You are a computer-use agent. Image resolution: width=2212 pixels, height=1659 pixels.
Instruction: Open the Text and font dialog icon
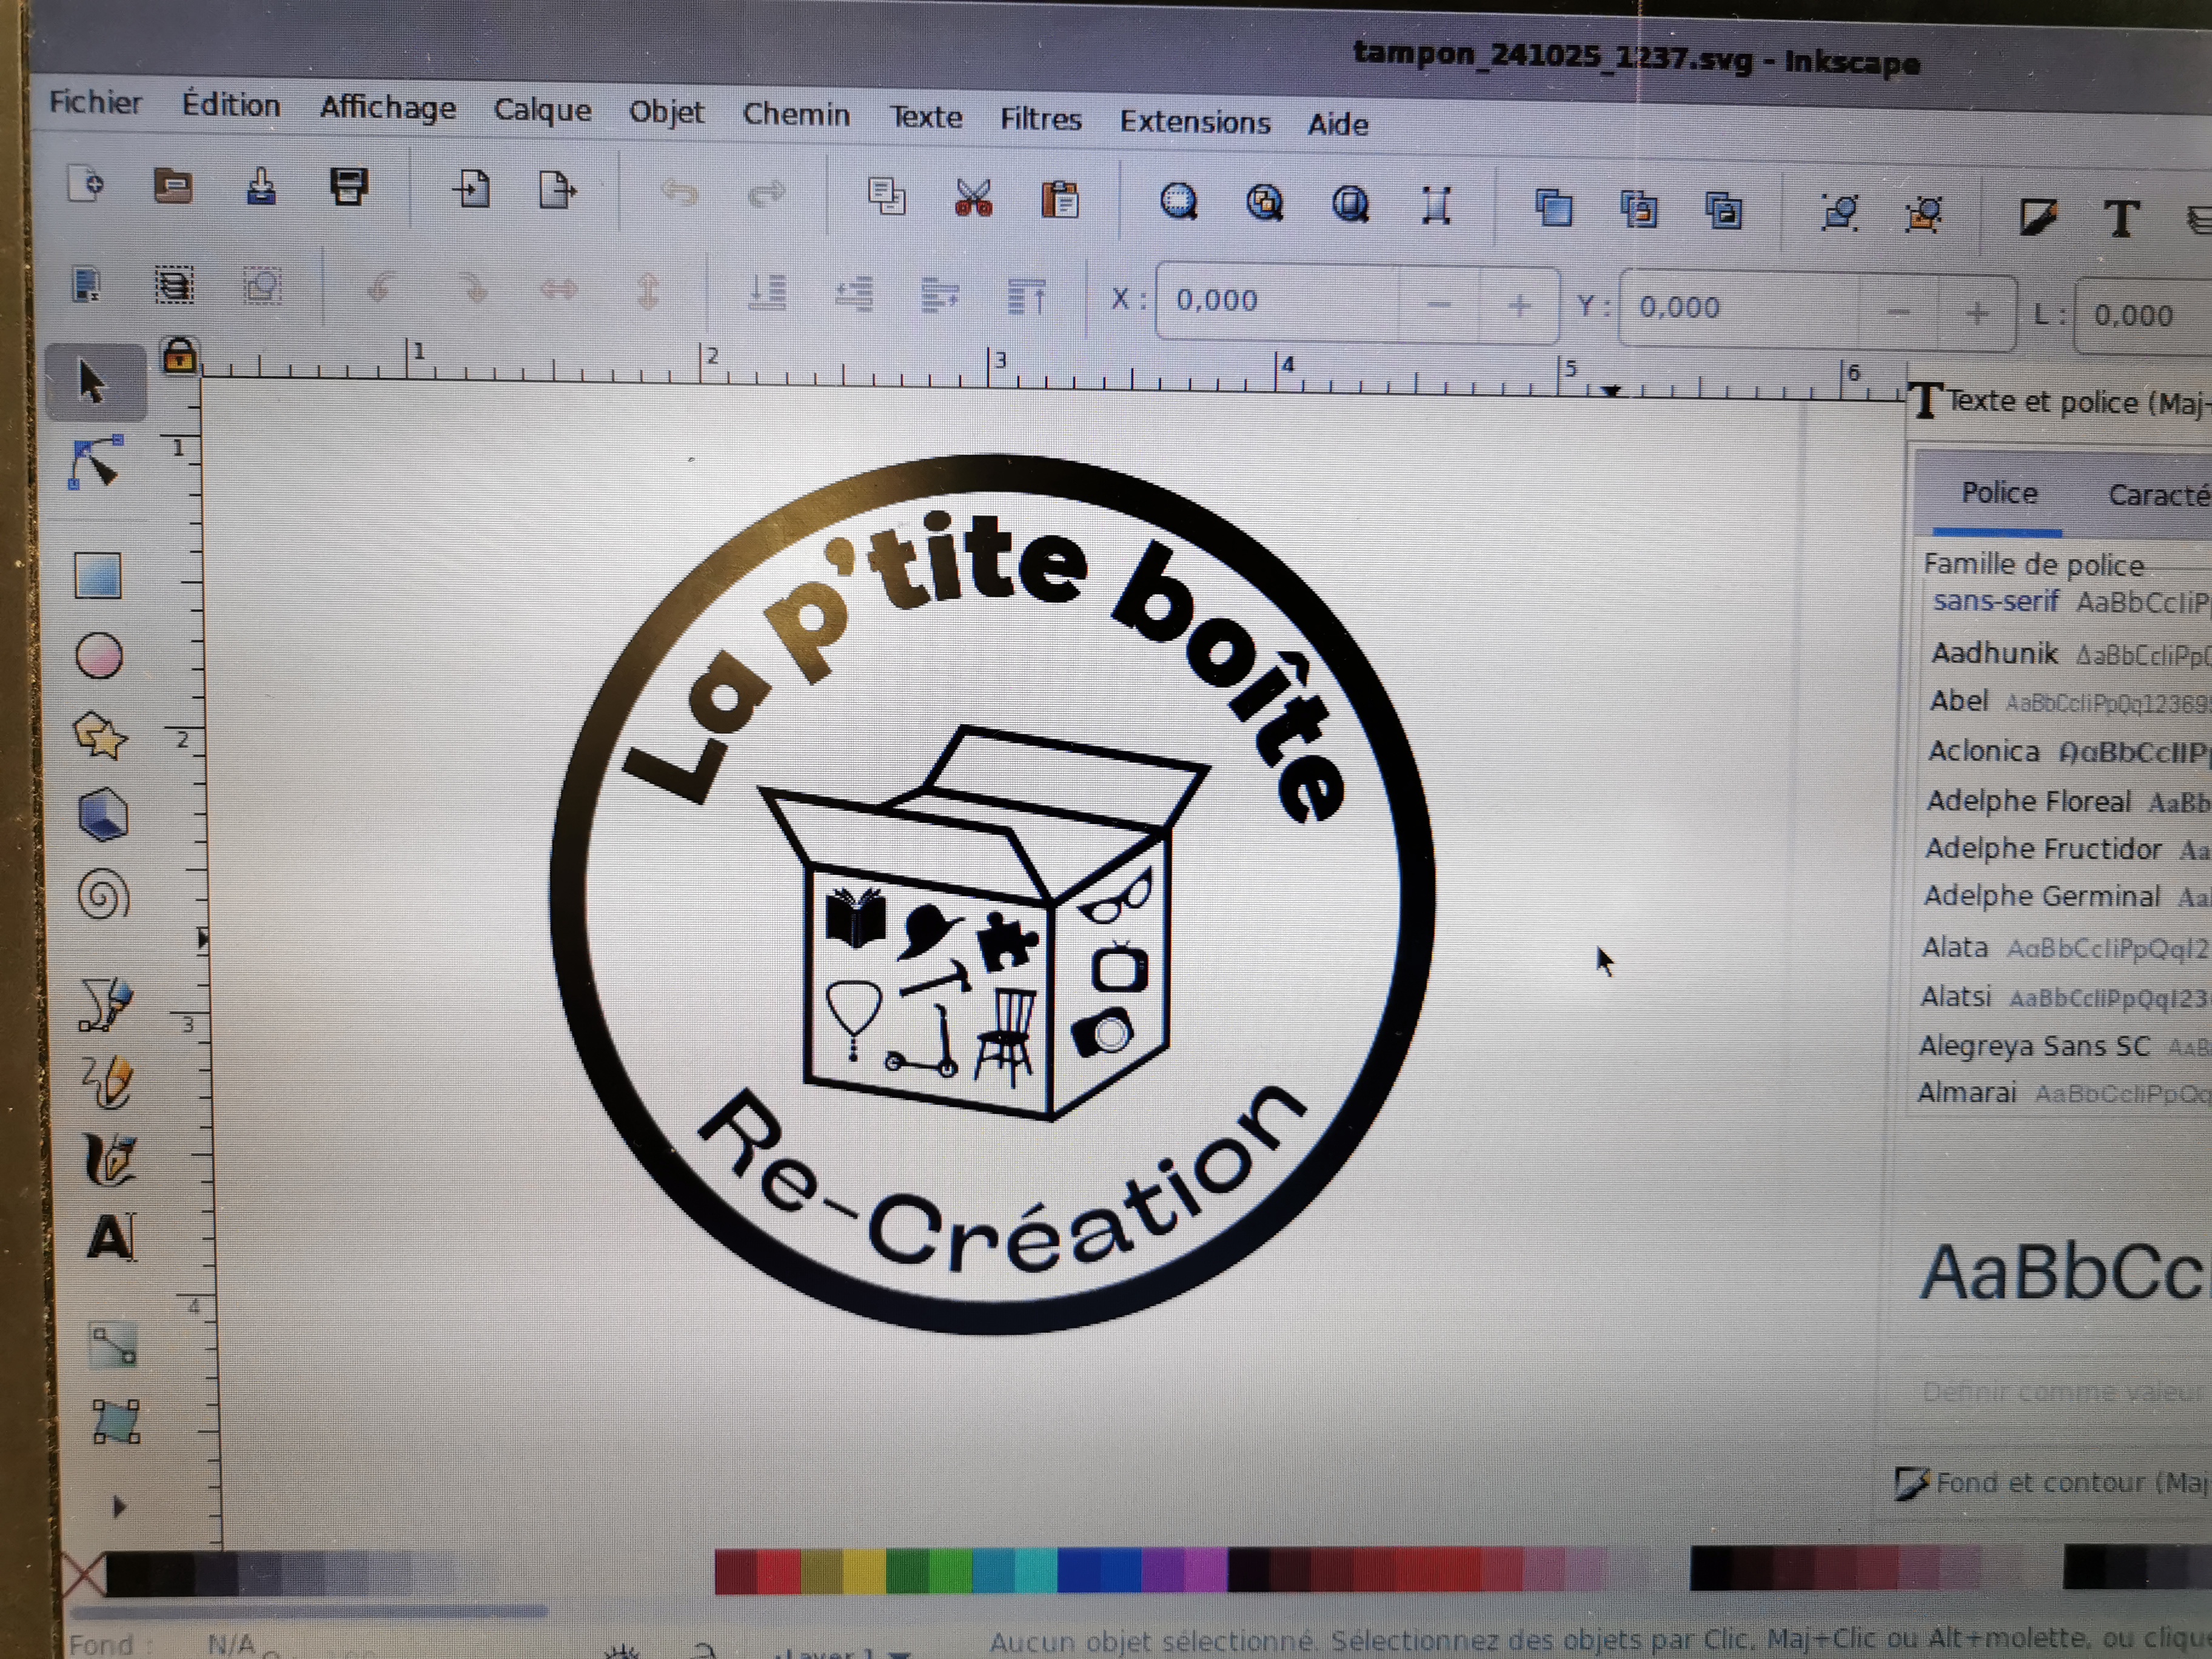pyautogui.click(x=2121, y=218)
